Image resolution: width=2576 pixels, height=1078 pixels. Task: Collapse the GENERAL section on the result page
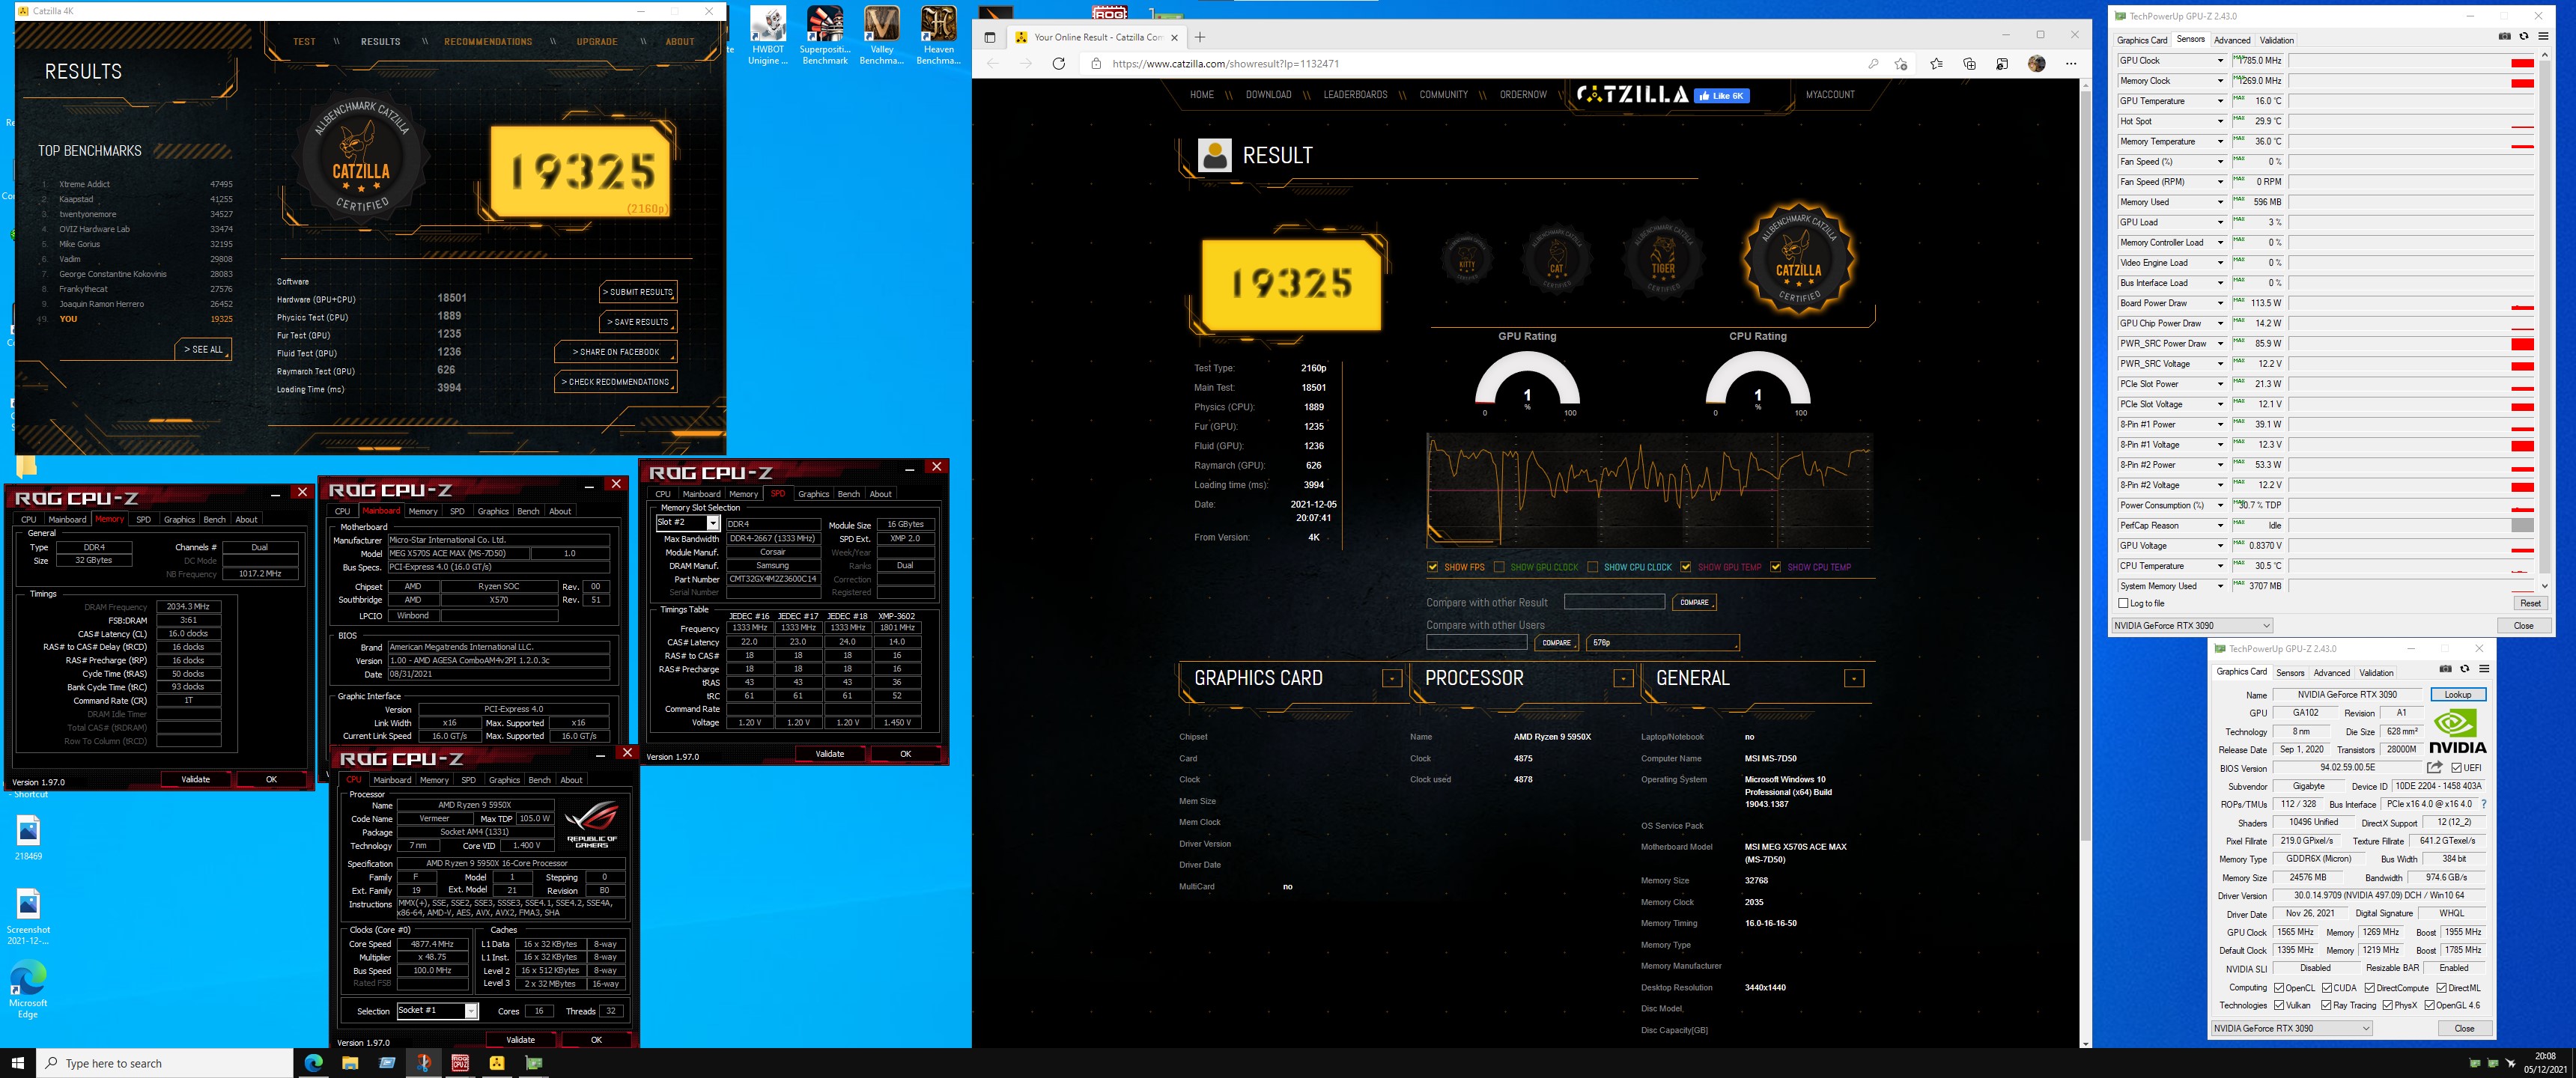tap(1853, 678)
